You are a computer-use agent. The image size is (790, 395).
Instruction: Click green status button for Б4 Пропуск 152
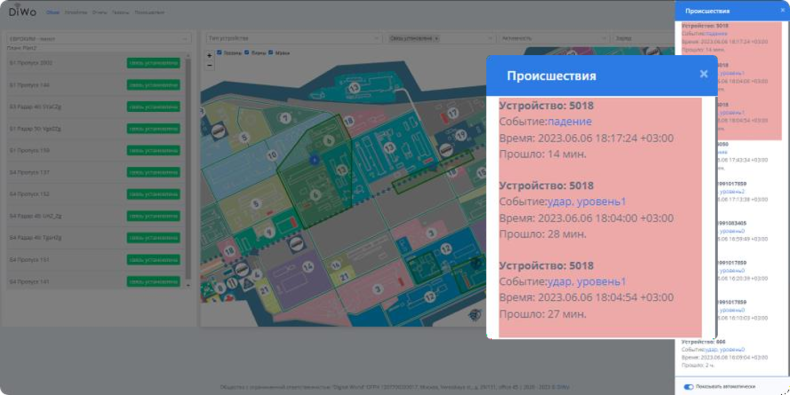coord(153,194)
